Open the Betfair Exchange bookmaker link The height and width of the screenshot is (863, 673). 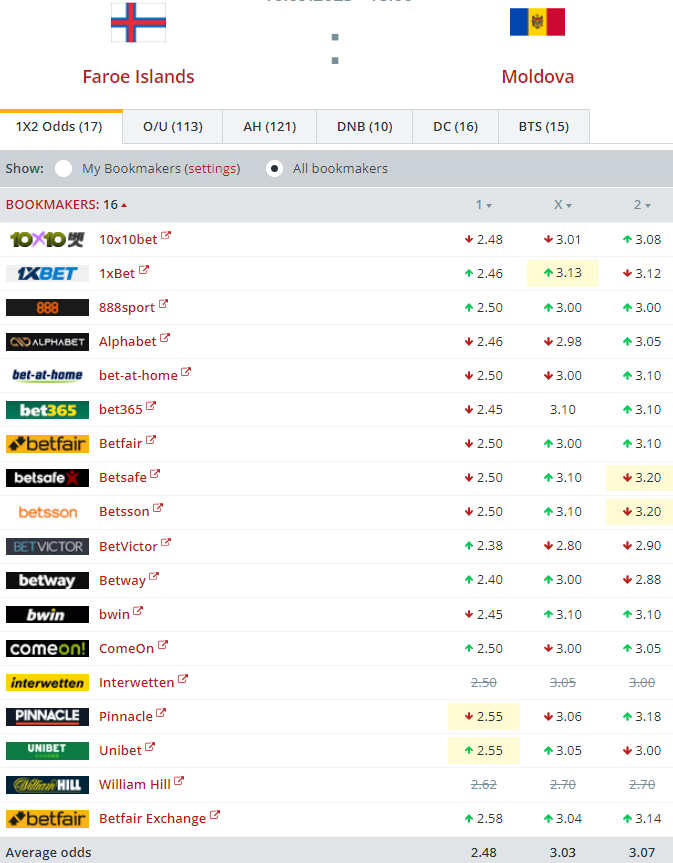152,819
